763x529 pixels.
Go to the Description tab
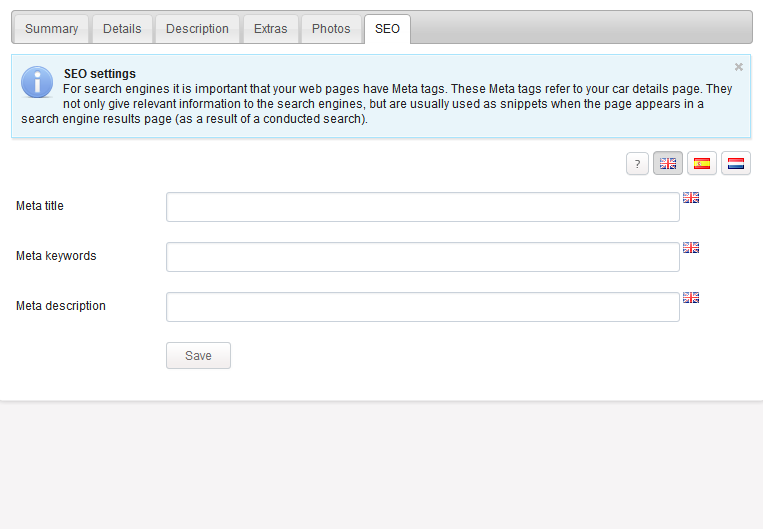tap(197, 29)
